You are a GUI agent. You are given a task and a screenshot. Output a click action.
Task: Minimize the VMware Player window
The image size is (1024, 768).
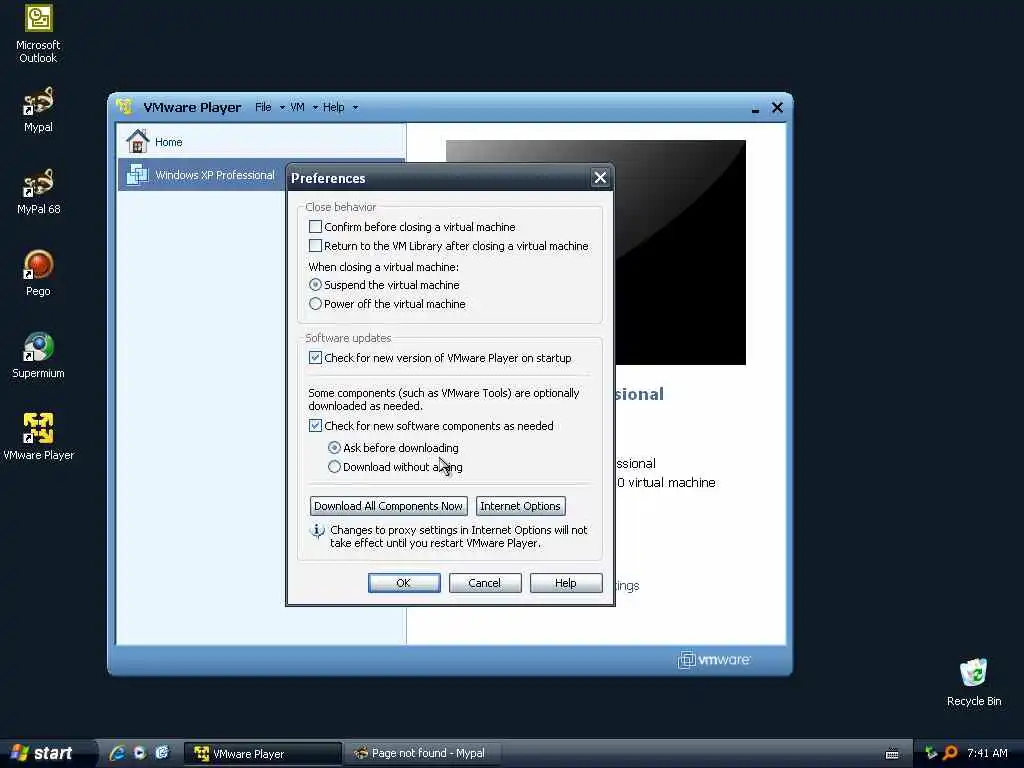tap(756, 108)
